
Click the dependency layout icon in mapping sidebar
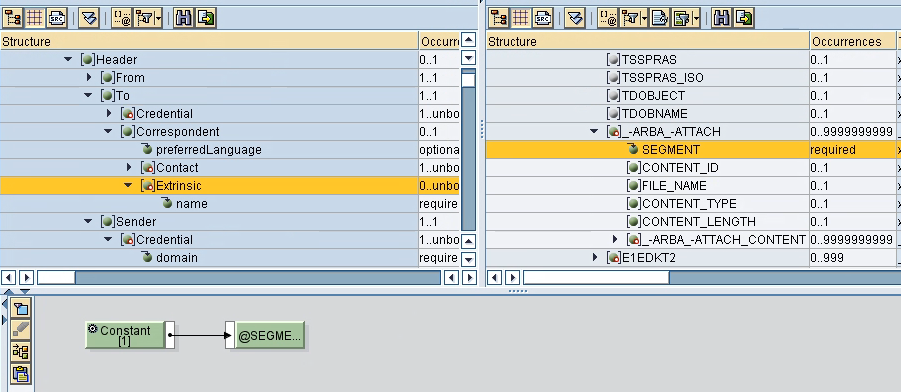pos(21,352)
